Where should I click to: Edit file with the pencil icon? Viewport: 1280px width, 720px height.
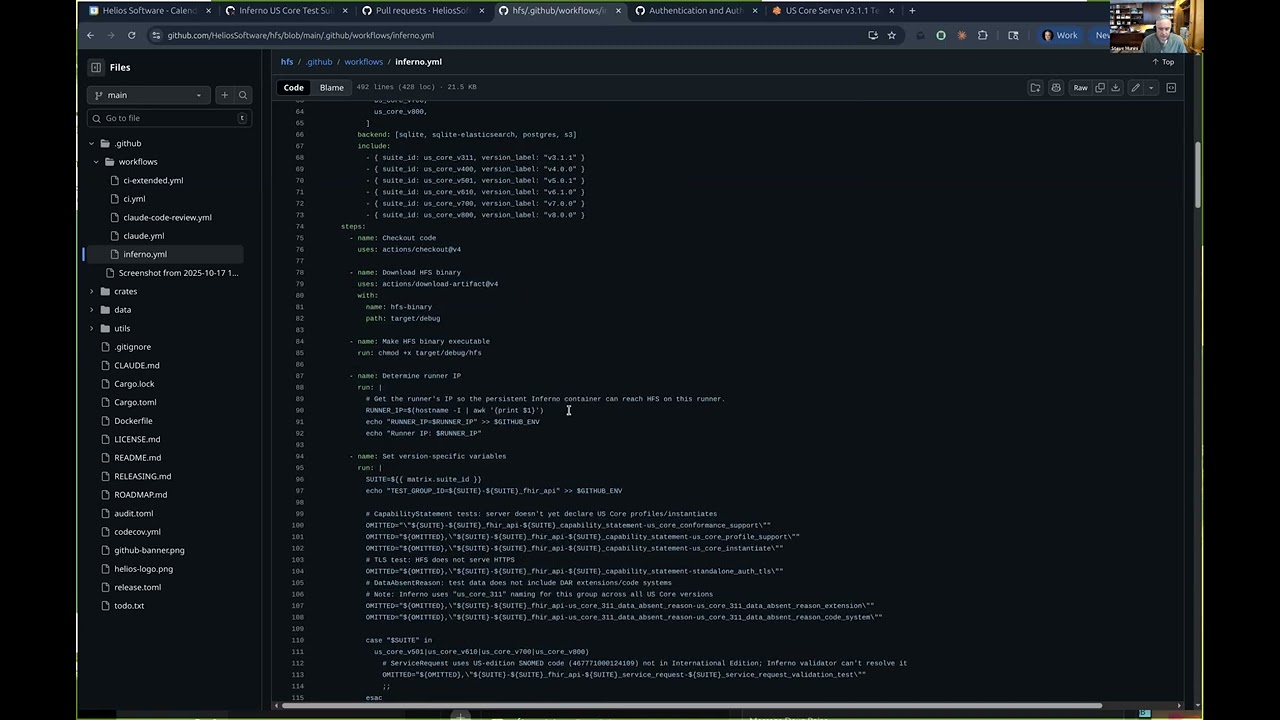[1135, 88]
